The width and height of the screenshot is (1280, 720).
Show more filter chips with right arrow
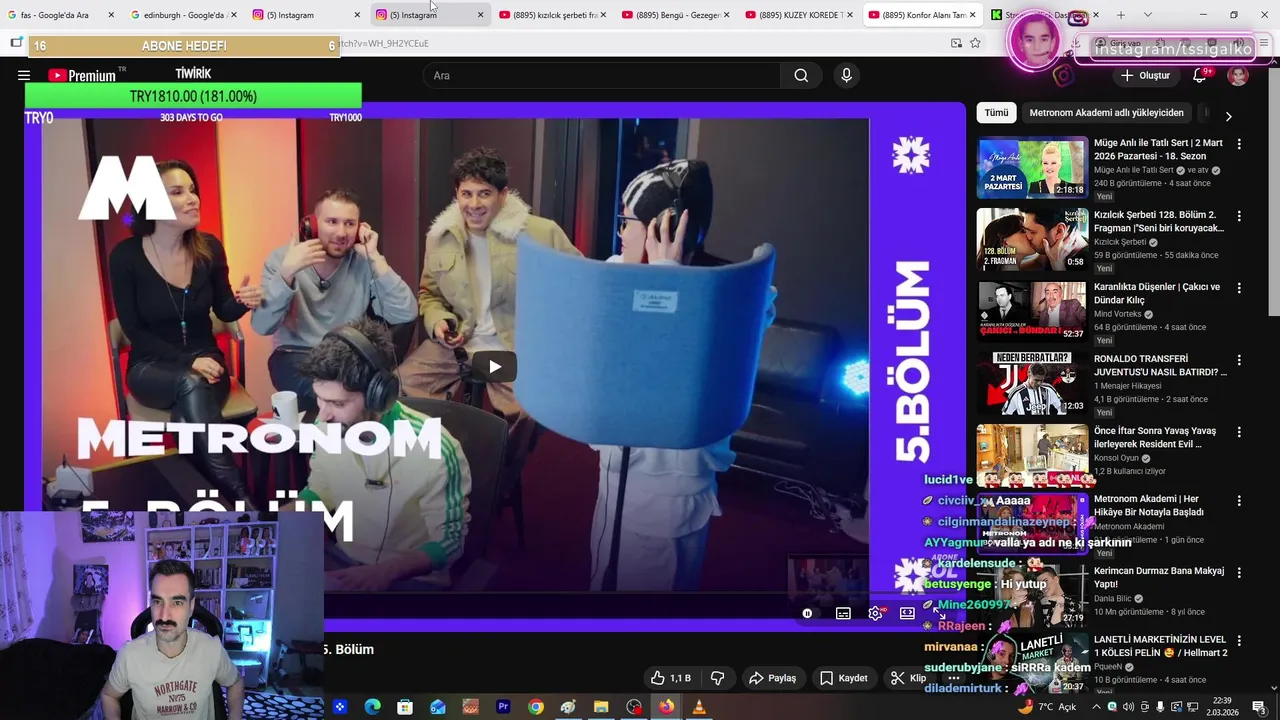[1228, 116]
